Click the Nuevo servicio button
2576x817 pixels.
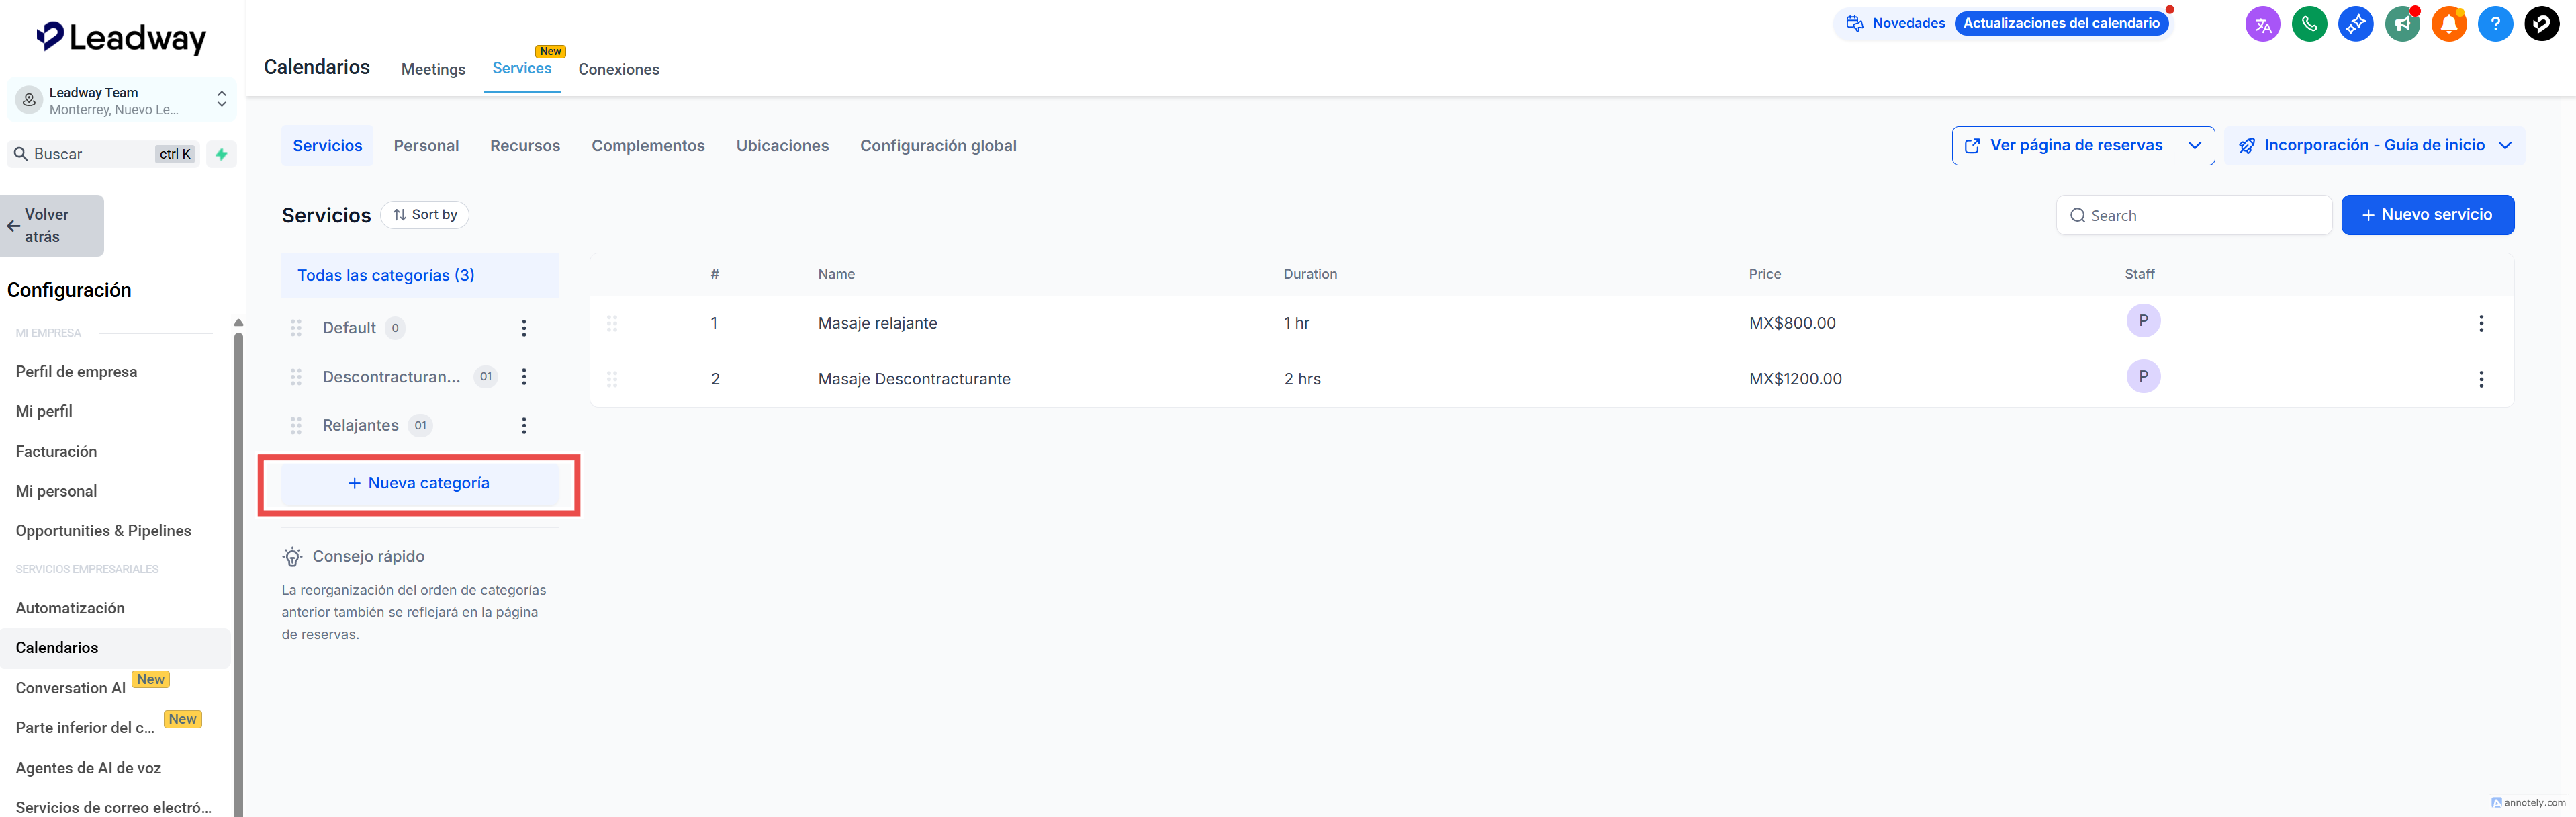point(2427,215)
